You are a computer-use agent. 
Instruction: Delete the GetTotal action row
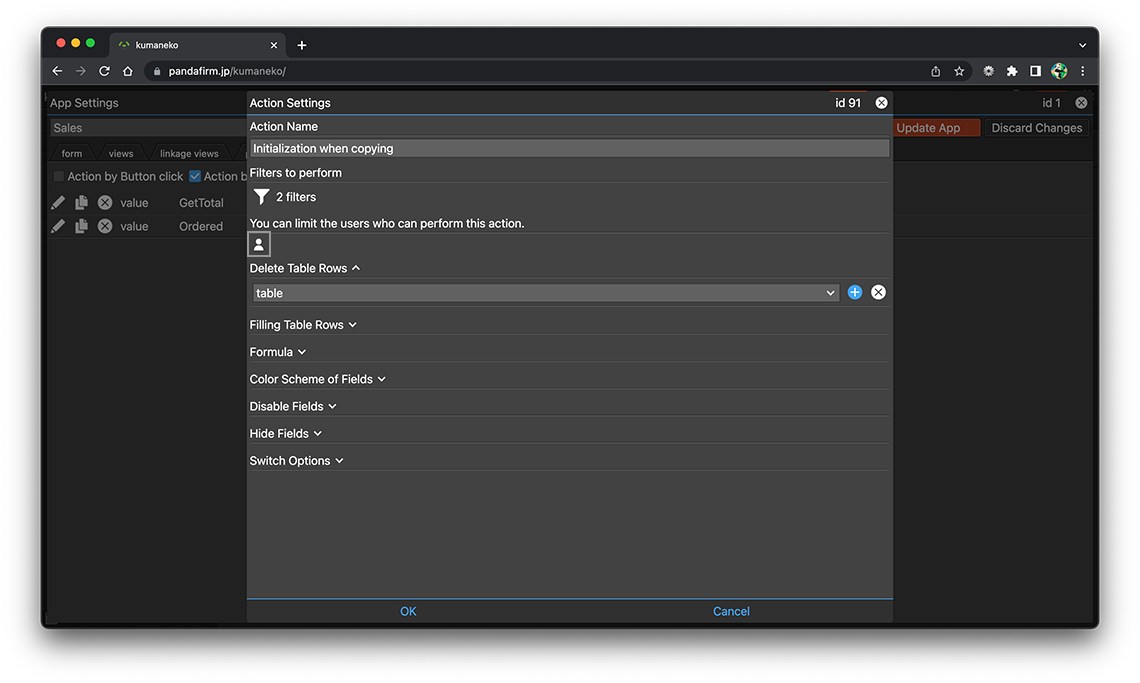click(x=105, y=202)
